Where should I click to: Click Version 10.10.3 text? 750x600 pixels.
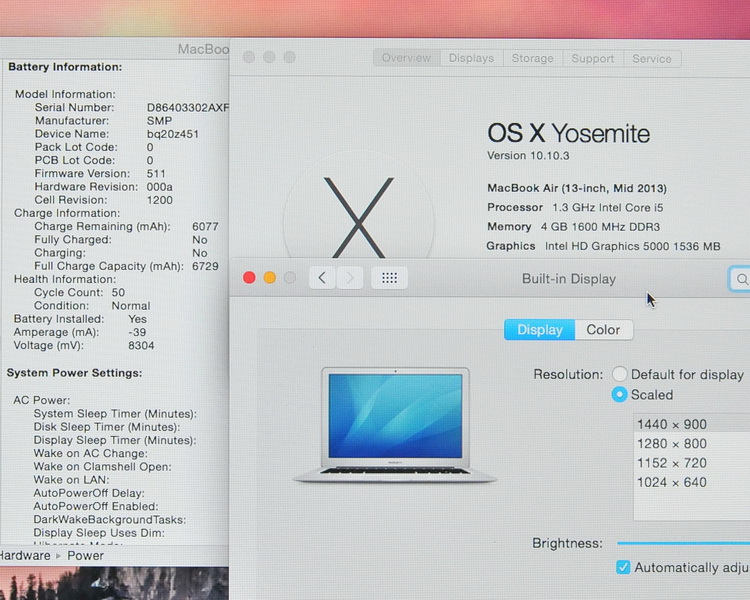(x=528, y=156)
